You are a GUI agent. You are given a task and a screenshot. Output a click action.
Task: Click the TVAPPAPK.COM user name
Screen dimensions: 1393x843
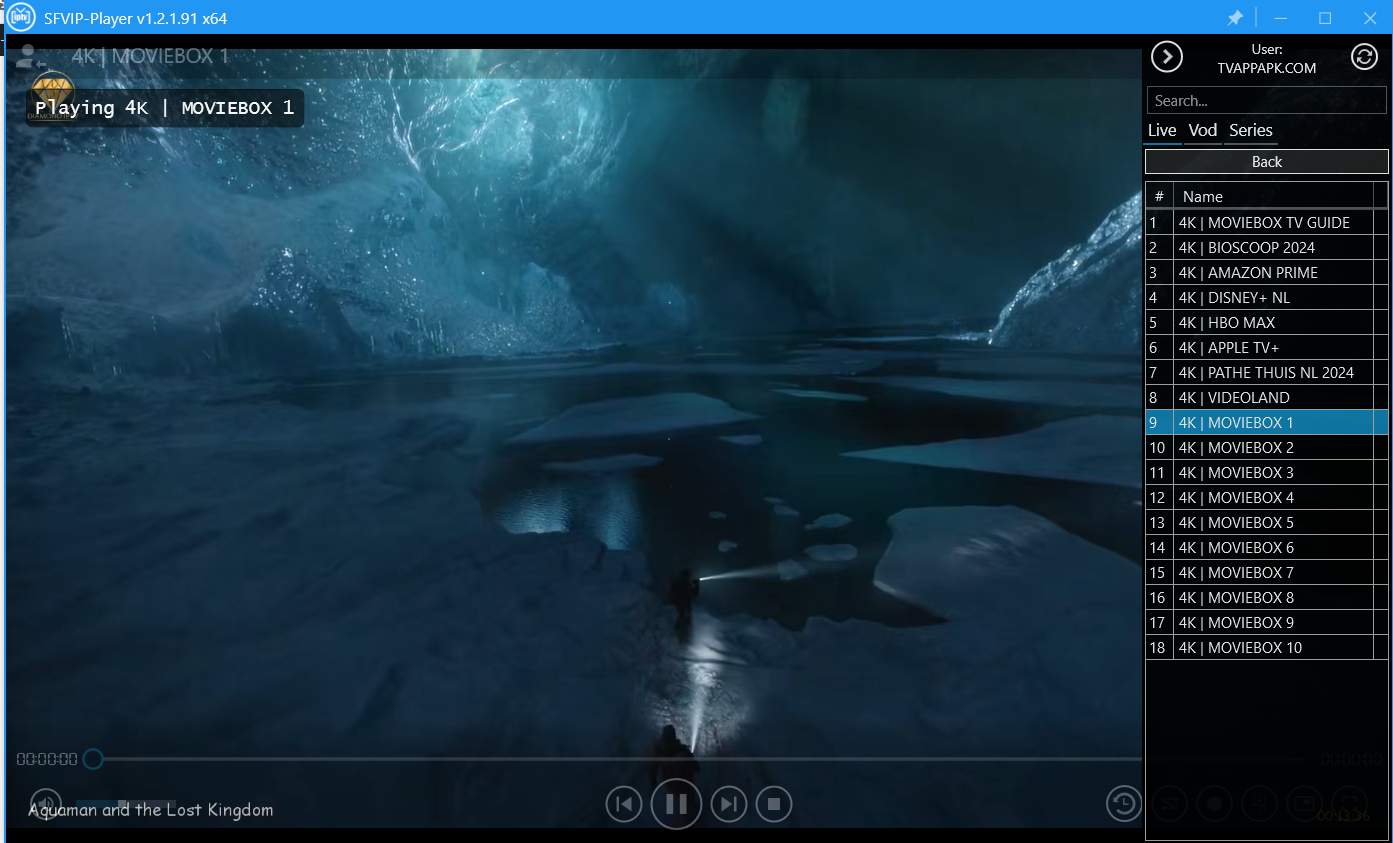(1267, 68)
